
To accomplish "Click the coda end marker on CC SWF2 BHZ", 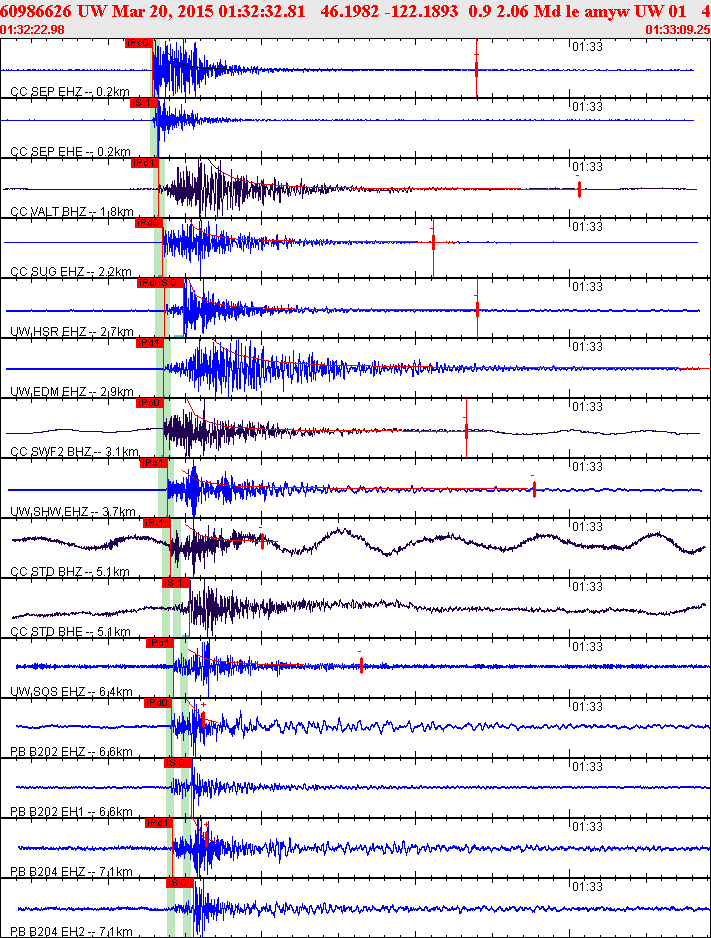I will pos(466,431).
